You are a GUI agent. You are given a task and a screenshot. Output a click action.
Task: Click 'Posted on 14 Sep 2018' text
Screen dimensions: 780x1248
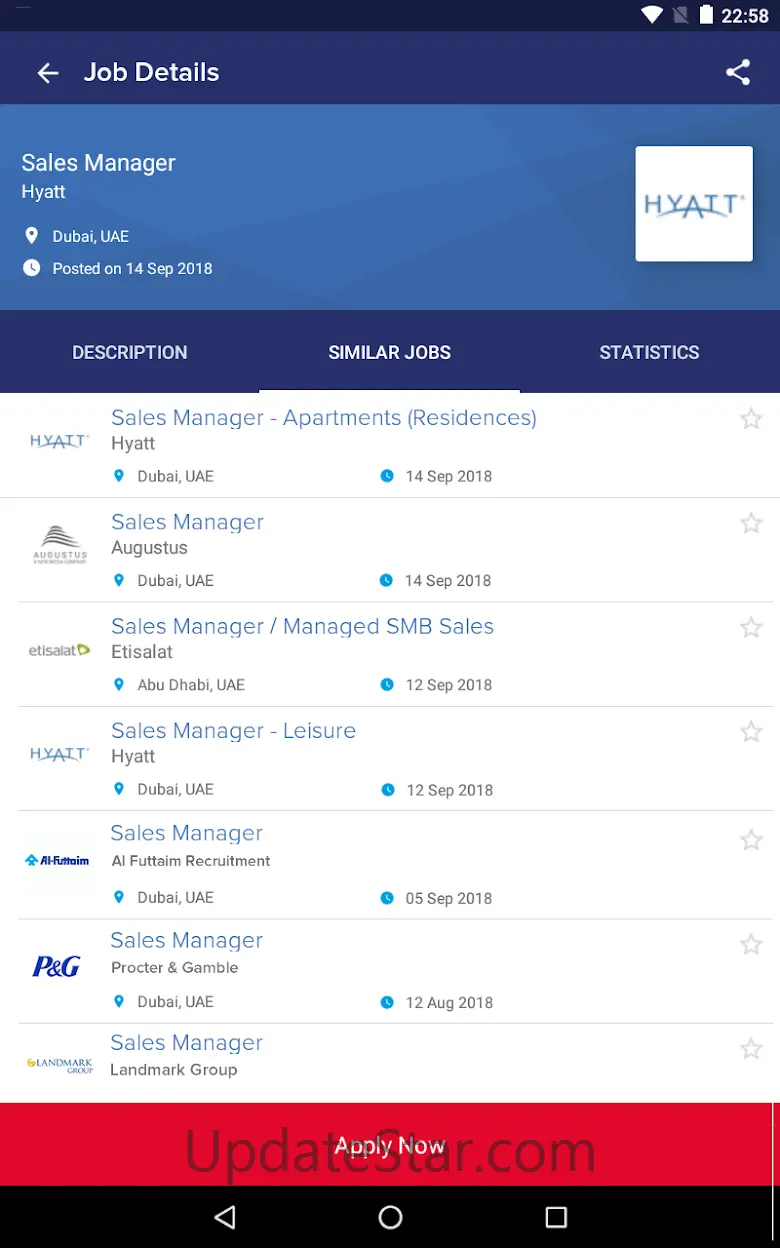tap(132, 268)
